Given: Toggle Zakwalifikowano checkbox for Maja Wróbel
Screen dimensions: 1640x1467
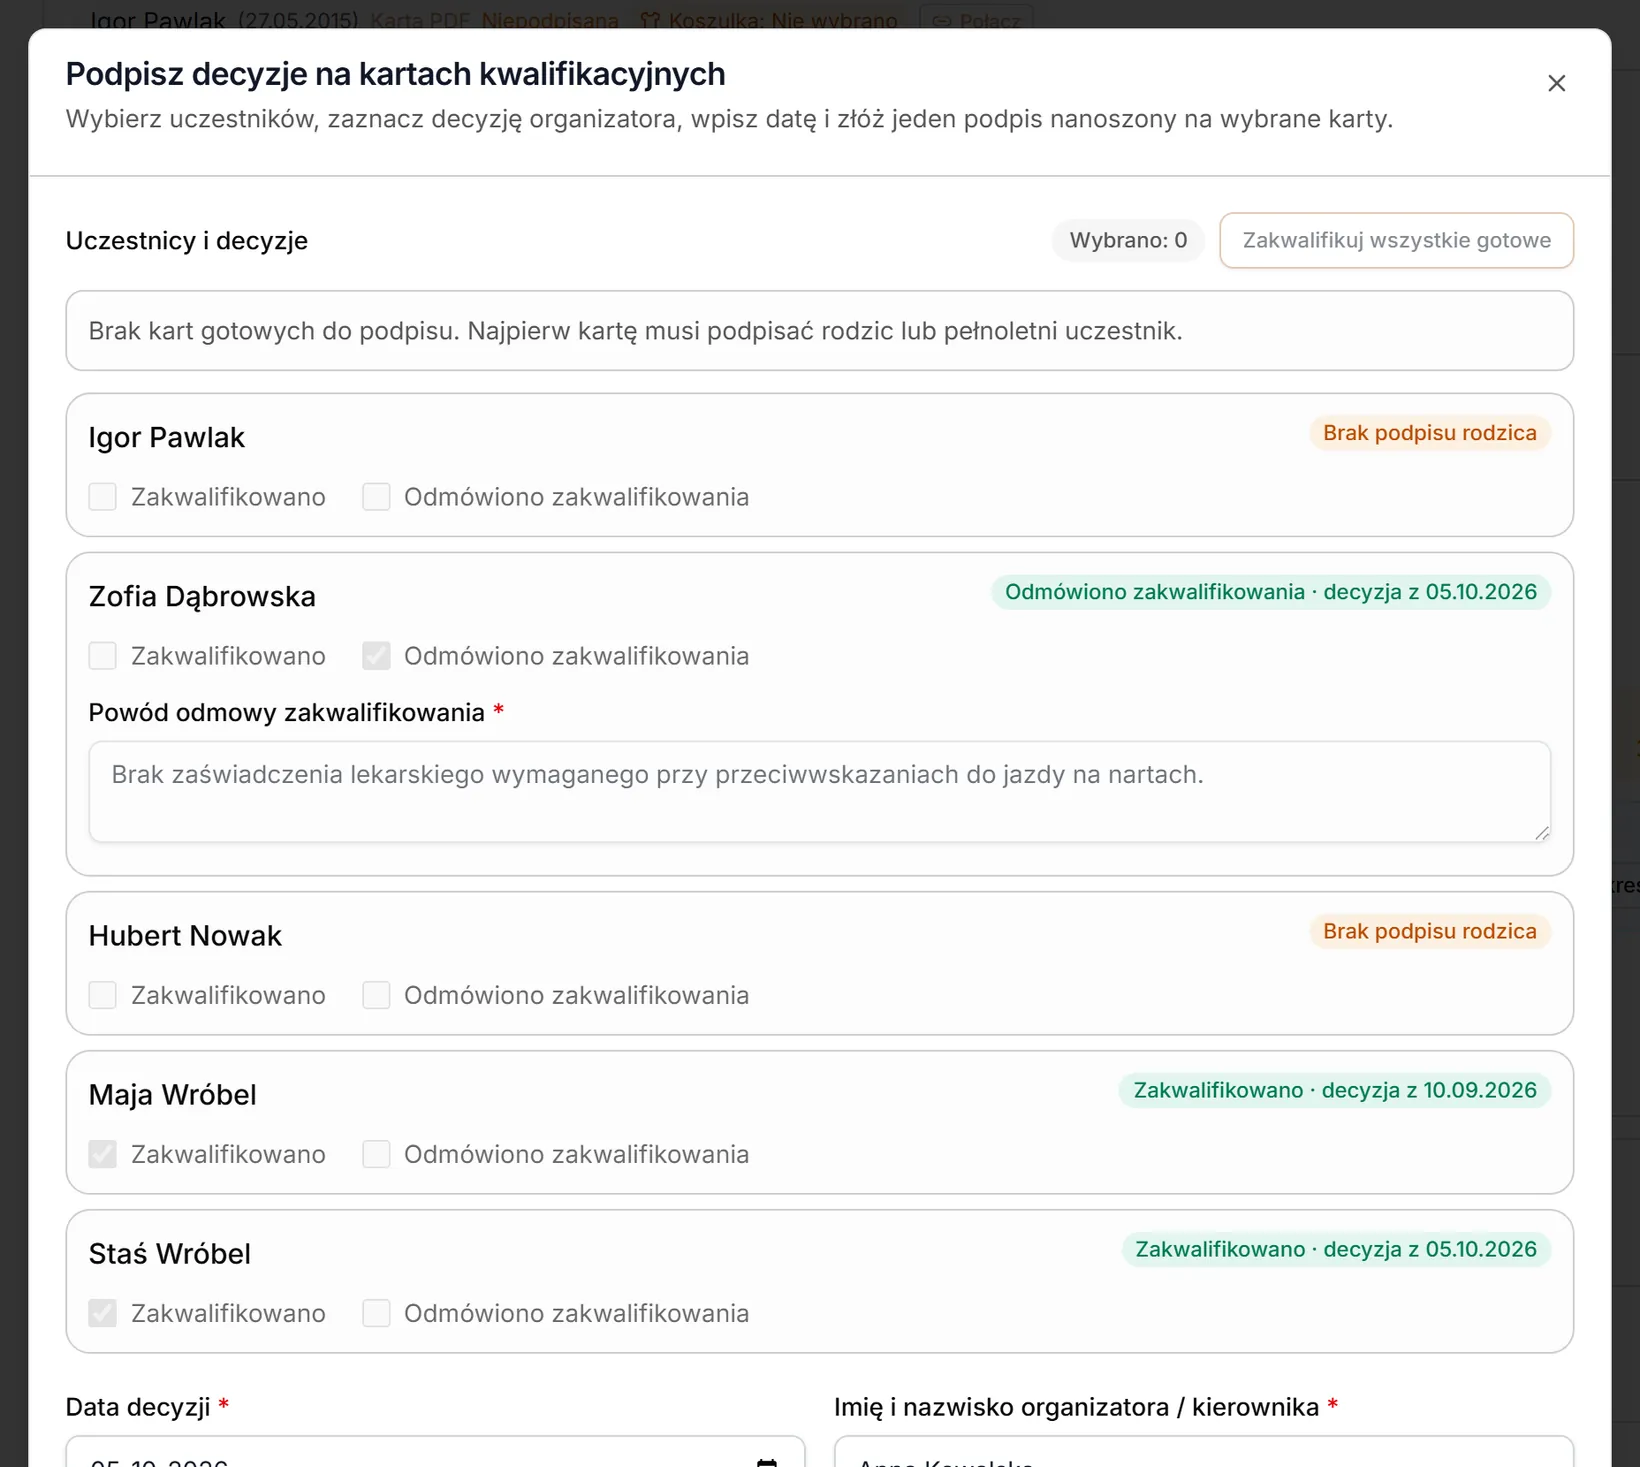Looking at the screenshot, I should (x=102, y=1154).
